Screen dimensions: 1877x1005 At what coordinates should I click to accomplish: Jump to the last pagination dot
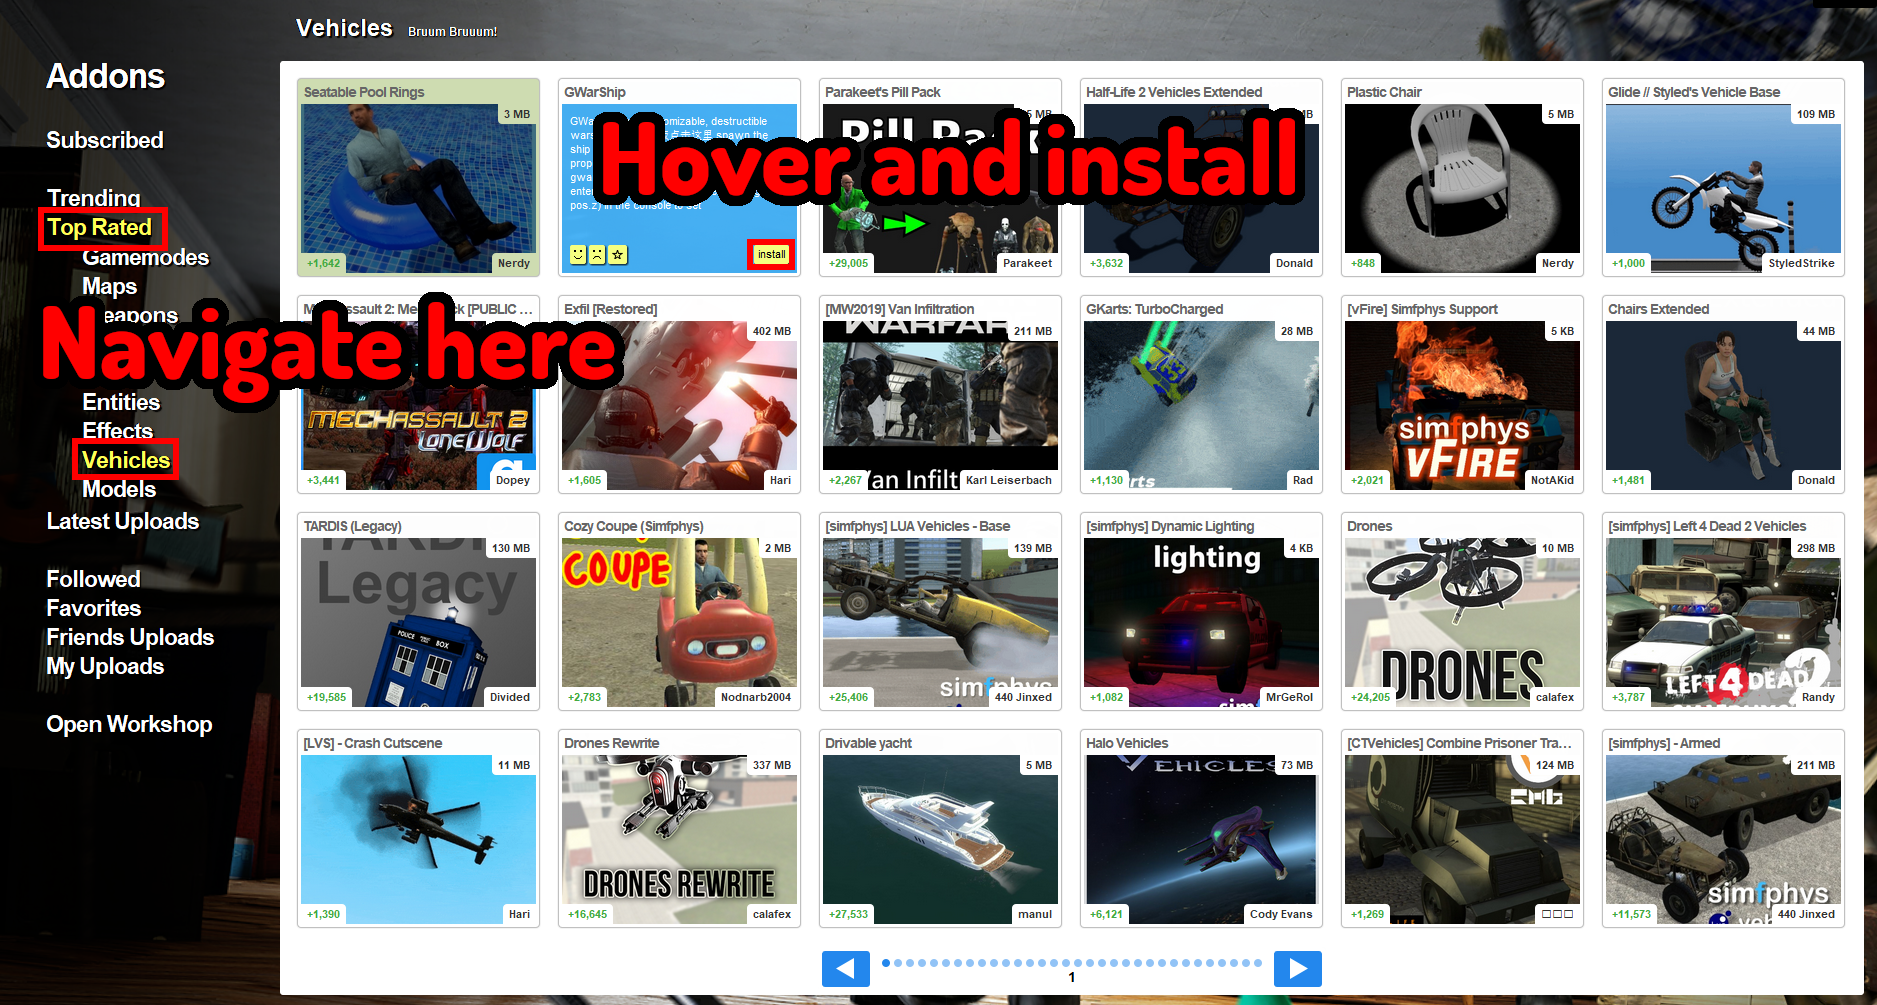pos(1258,963)
